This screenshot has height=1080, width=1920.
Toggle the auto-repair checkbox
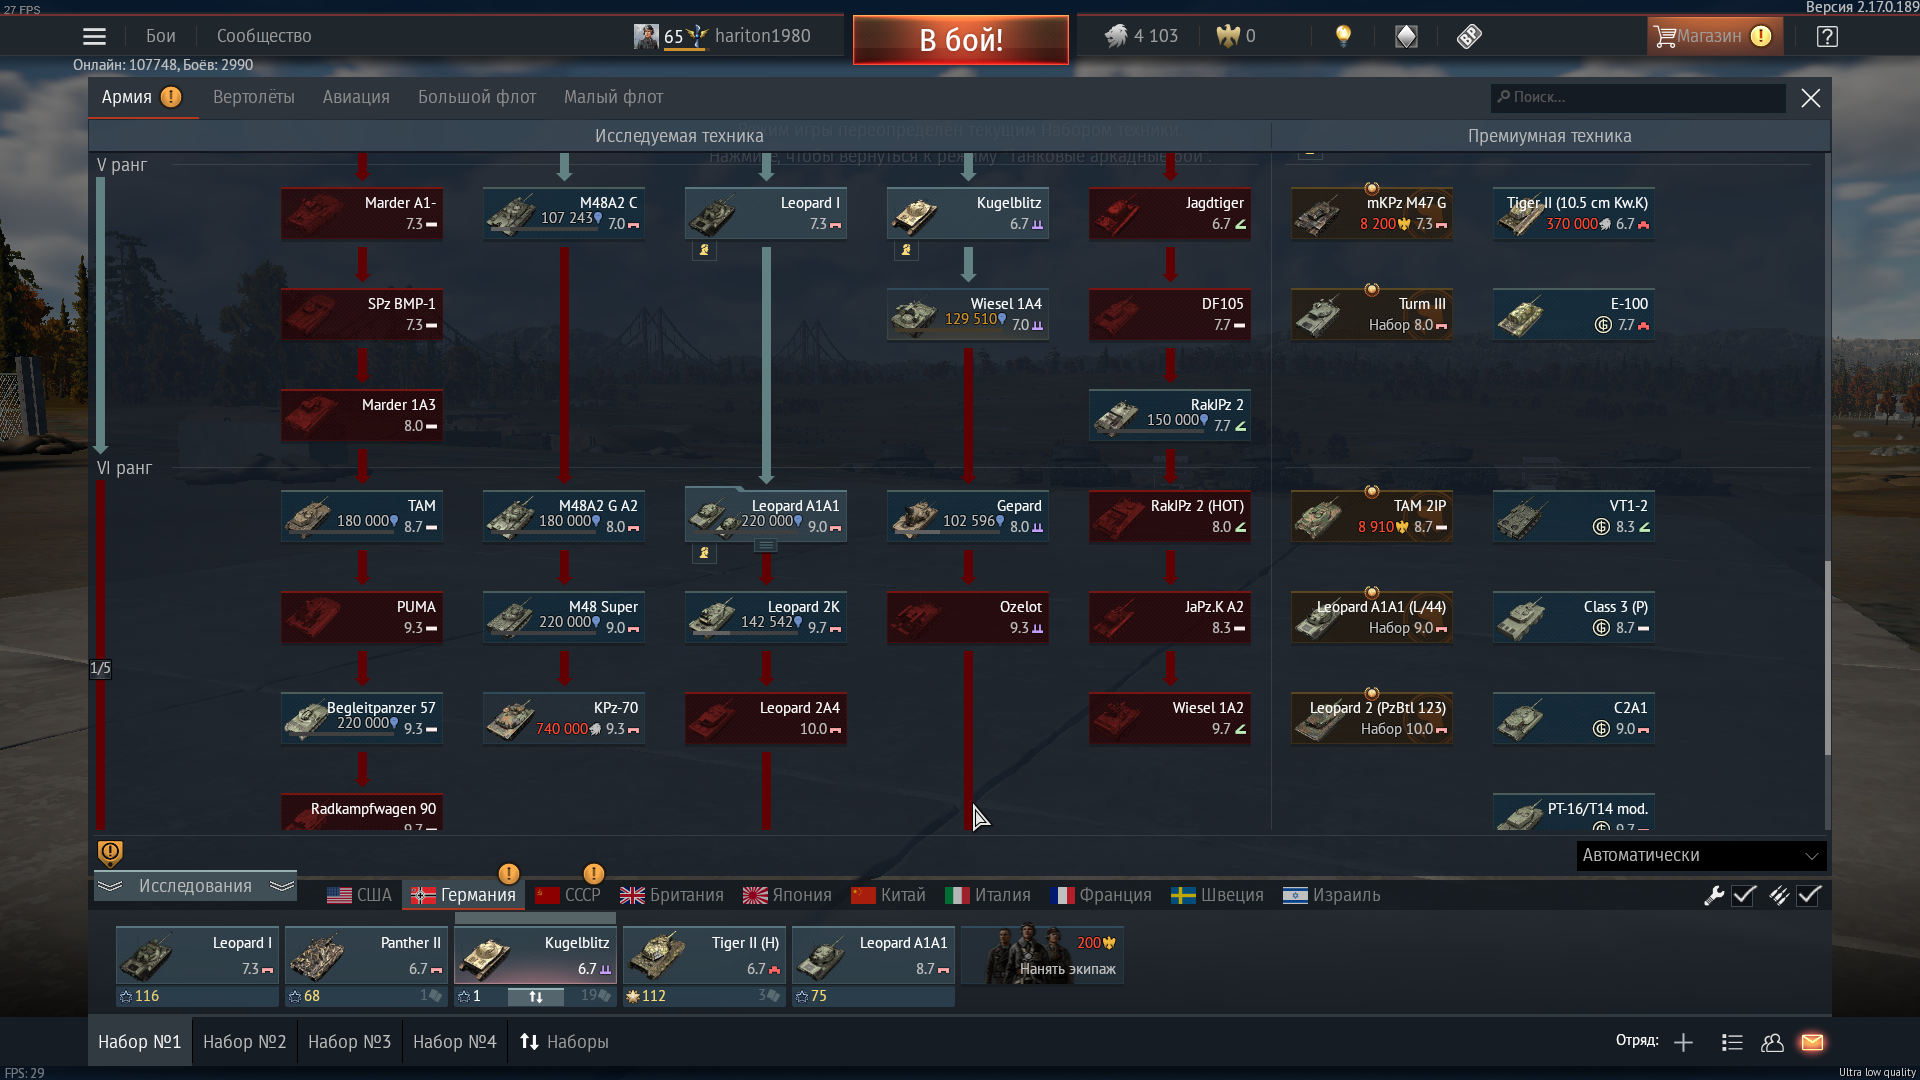click(1744, 896)
